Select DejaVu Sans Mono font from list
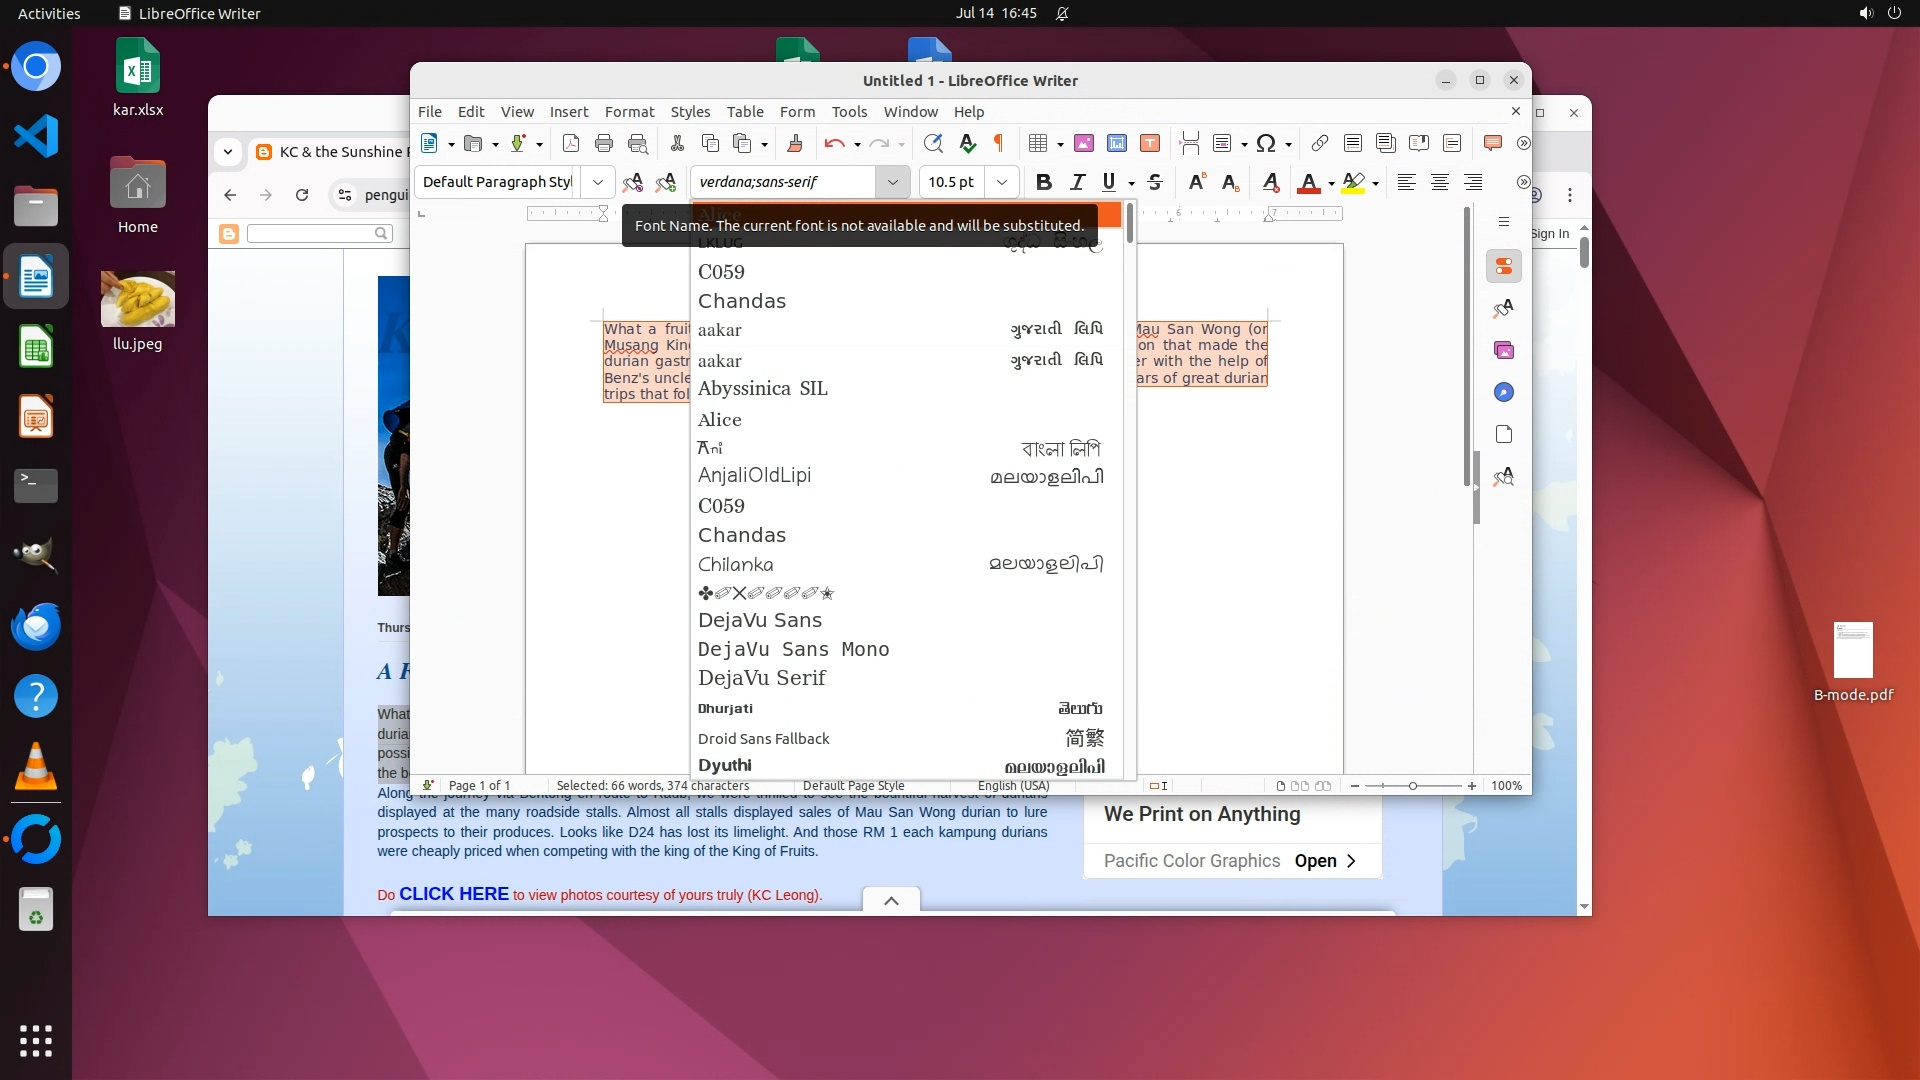 click(793, 649)
